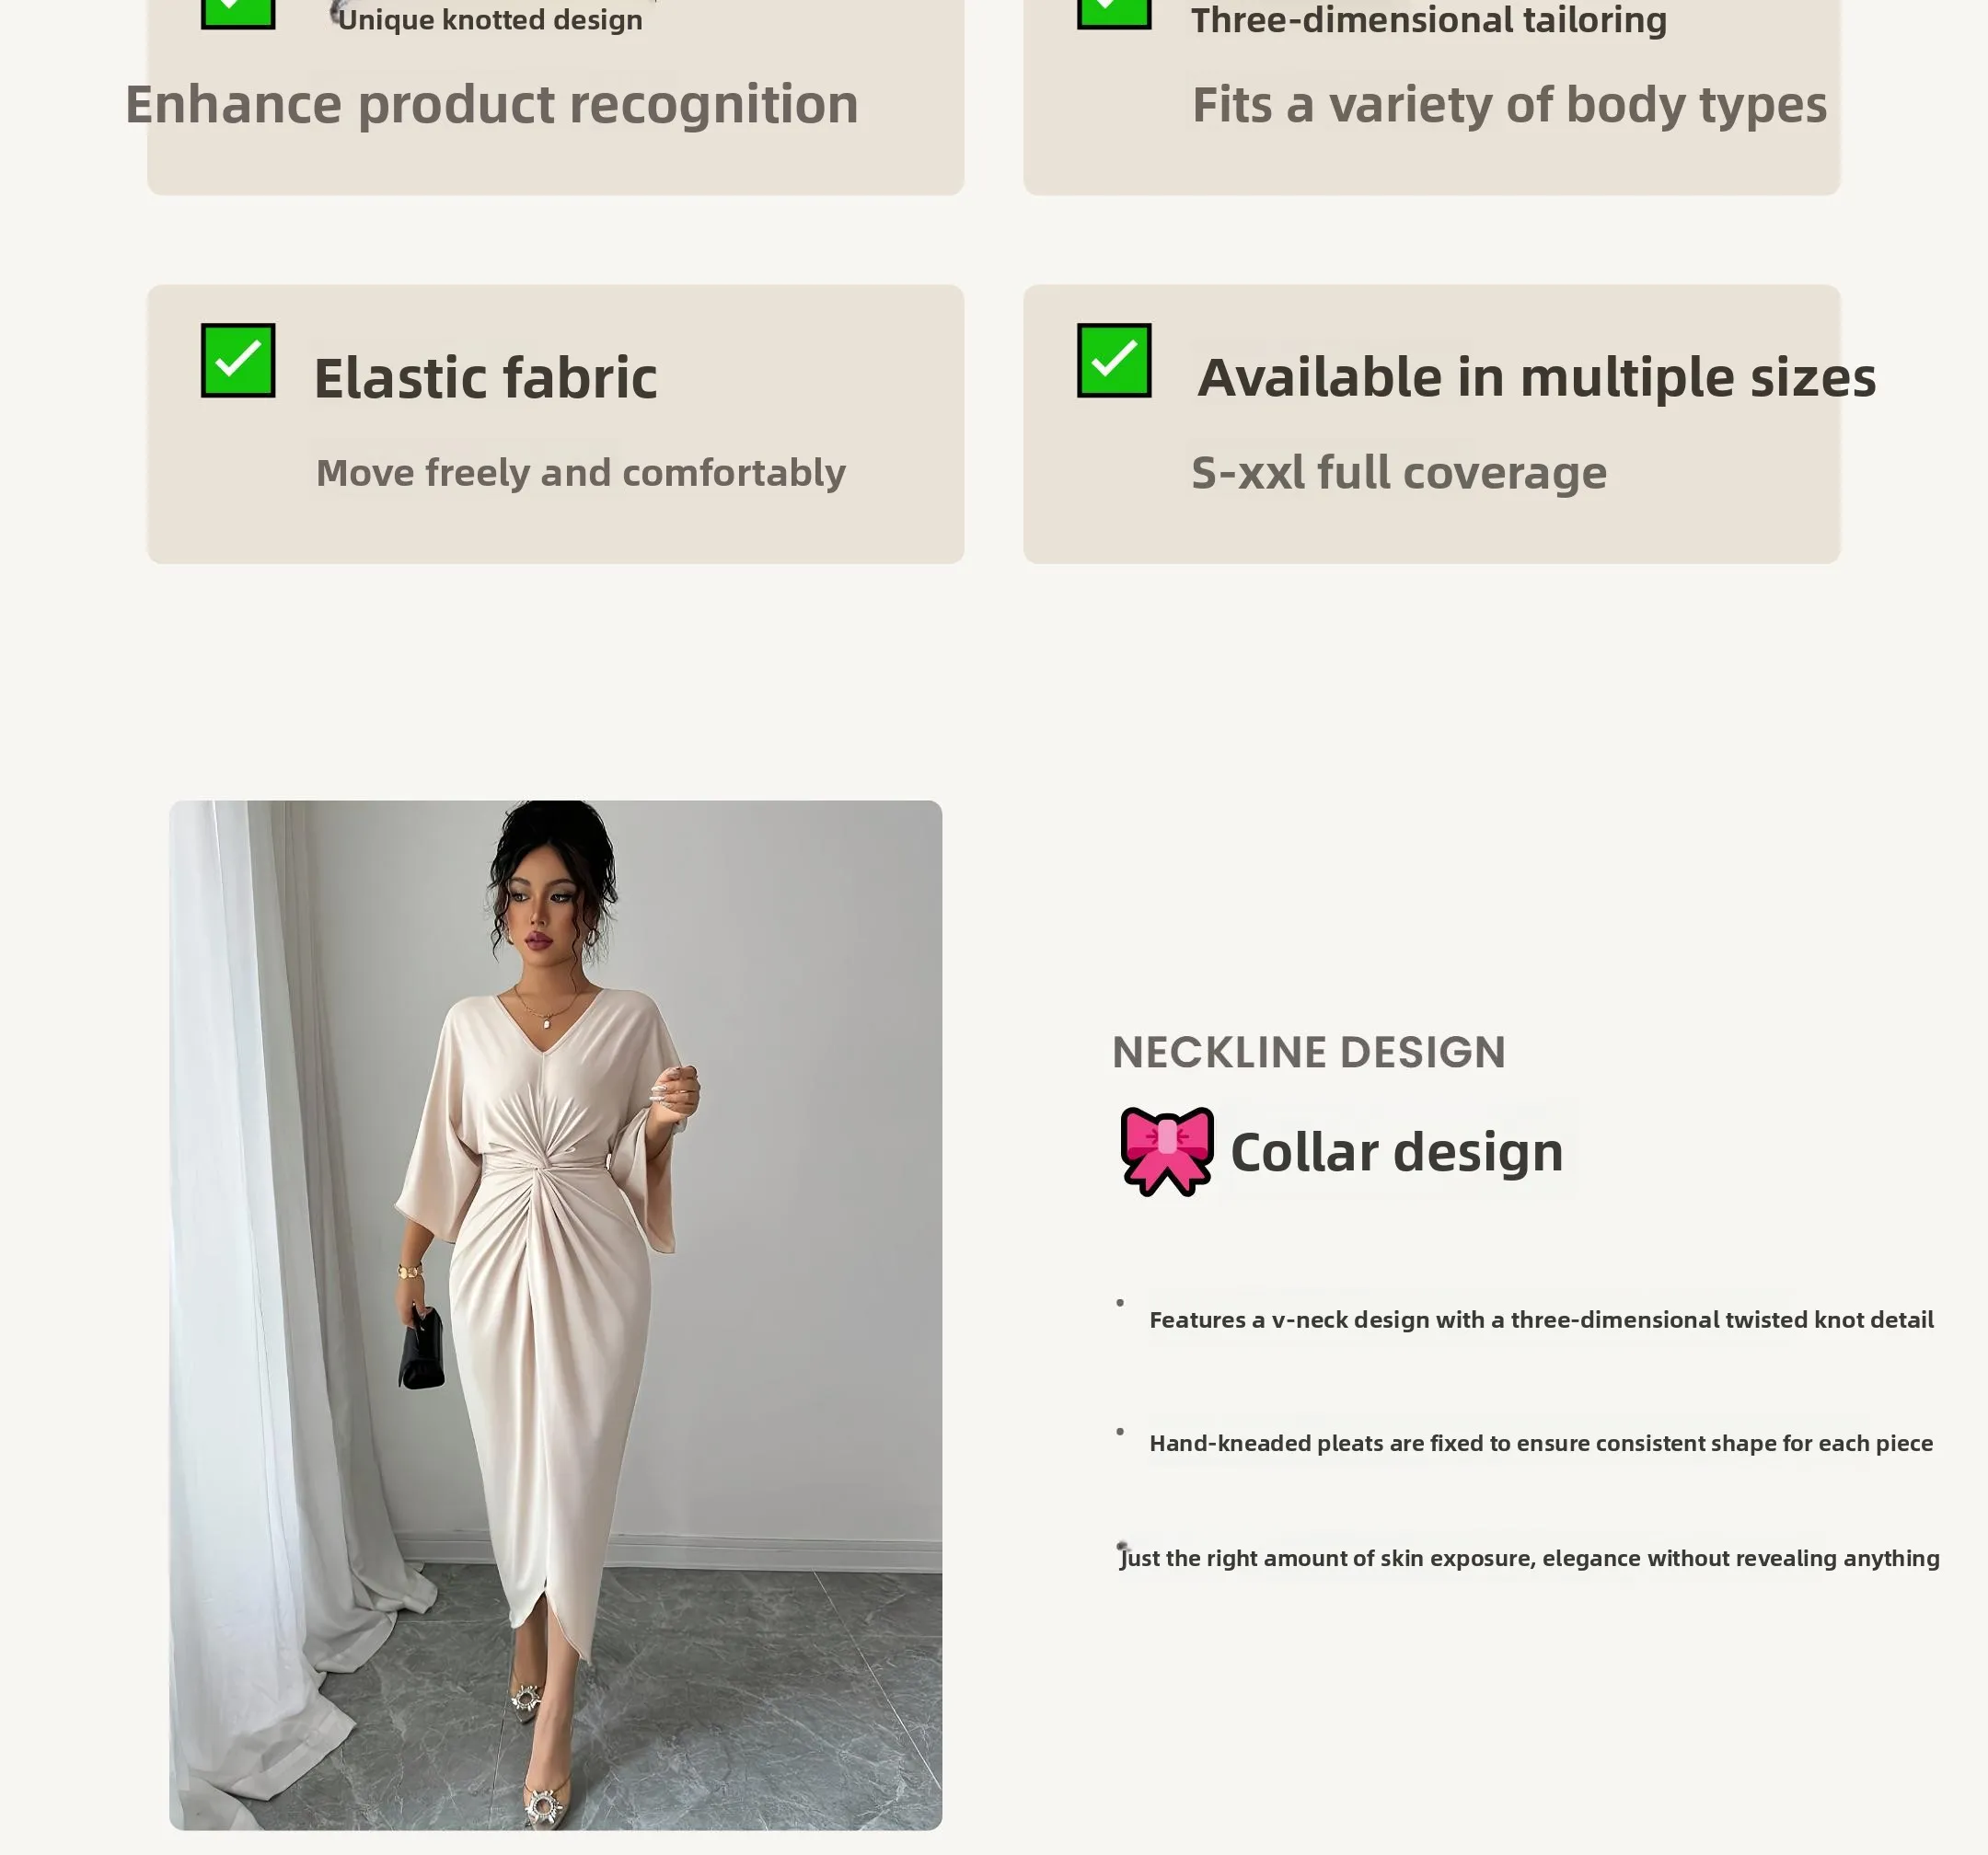The width and height of the screenshot is (1988, 1855).
Task: Select the Available in multiple sizes heading
Action: pyautogui.click(x=1536, y=378)
